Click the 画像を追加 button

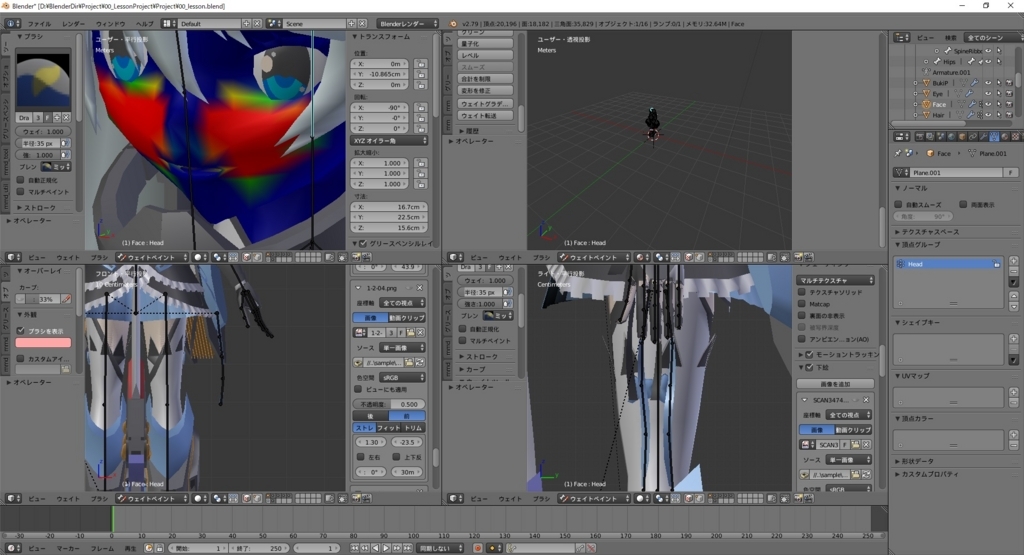click(x=835, y=384)
